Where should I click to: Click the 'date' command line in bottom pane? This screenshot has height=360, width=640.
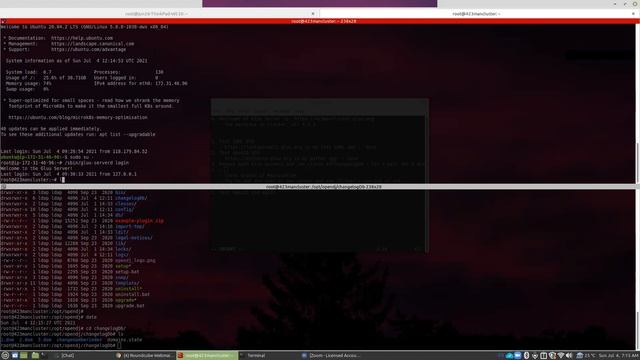point(49,317)
